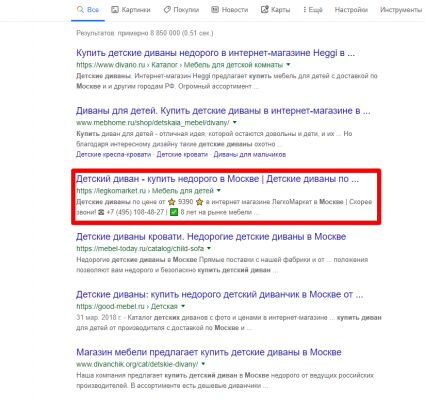Click the magnifier icon on Все tab
The width and height of the screenshot is (425, 400).
tap(80, 10)
